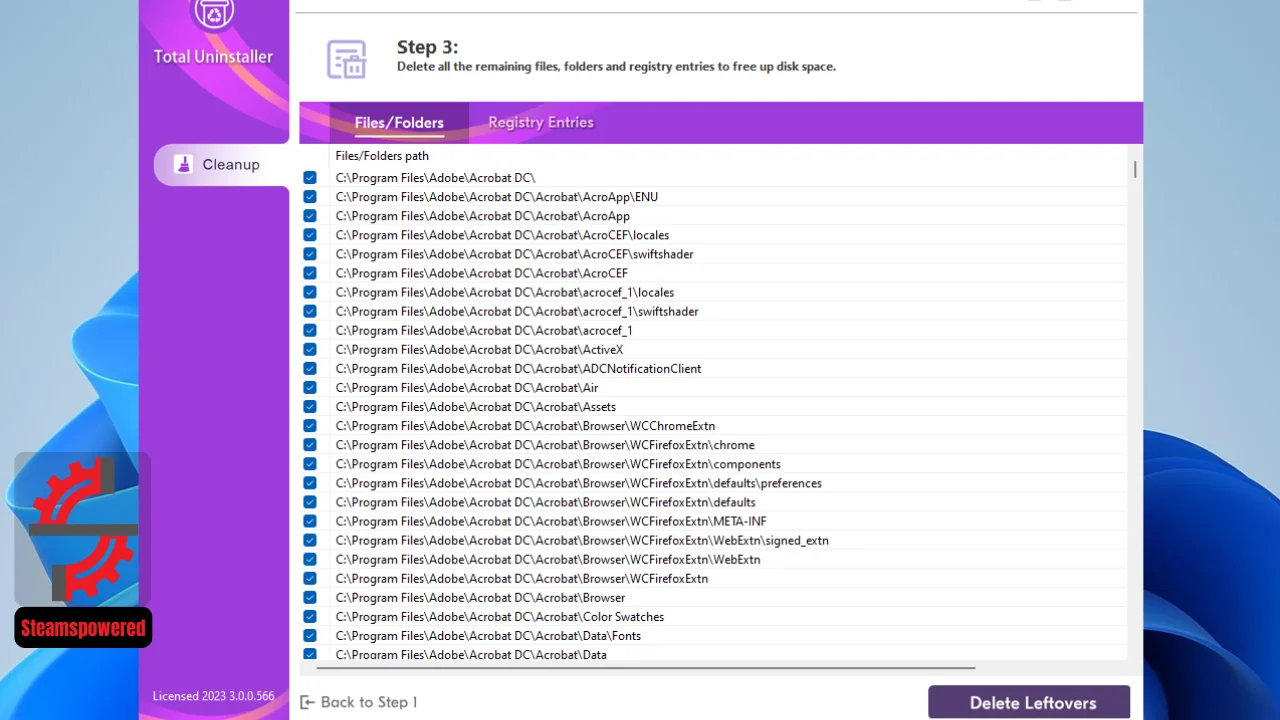Open the Cleanup sidebar item
Screen dimensions: 1280x720
point(221,164)
